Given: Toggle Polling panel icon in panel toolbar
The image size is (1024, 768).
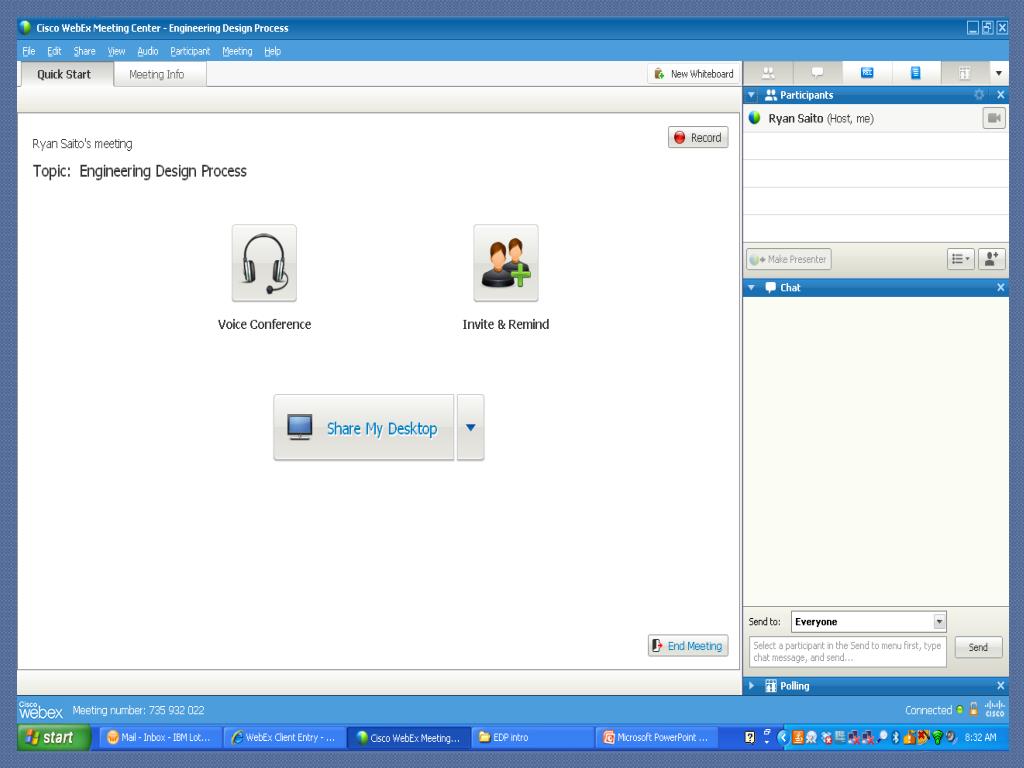Looking at the screenshot, I should (965, 72).
